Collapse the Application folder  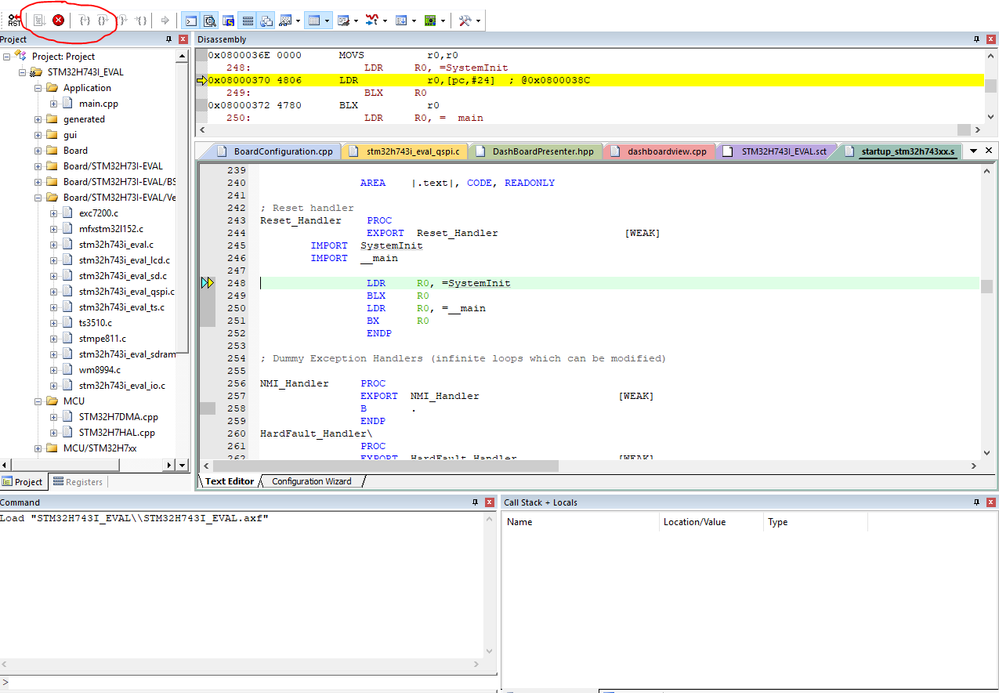(x=38, y=88)
